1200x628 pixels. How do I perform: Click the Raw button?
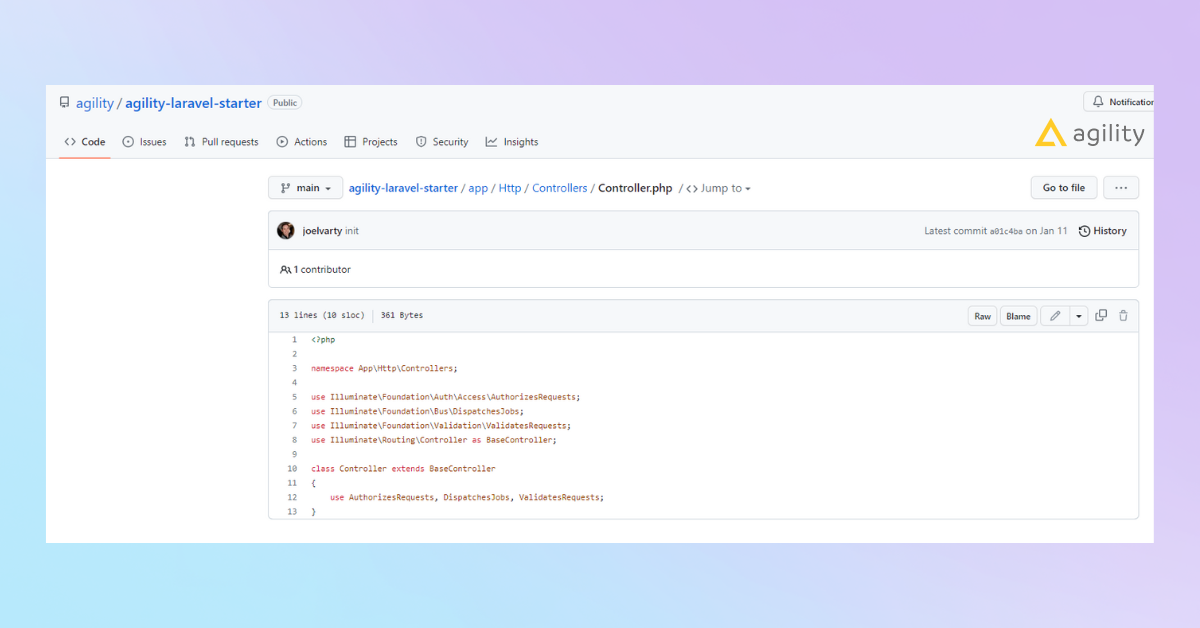982,316
